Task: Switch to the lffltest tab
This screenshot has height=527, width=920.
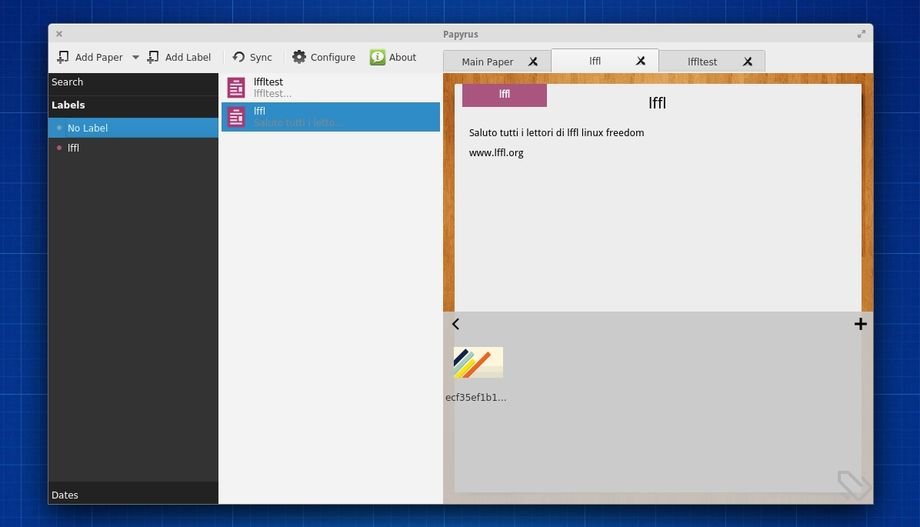Action: click(x=702, y=62)
